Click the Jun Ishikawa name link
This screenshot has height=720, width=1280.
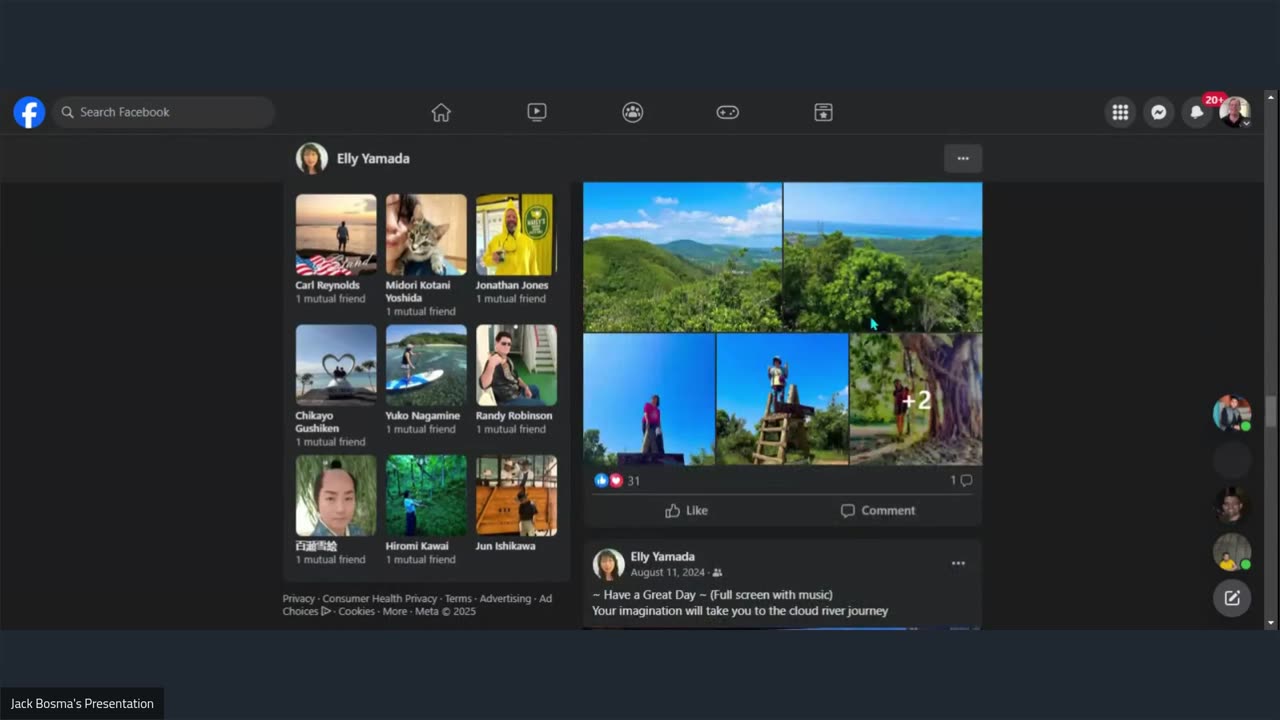point(505,546)
